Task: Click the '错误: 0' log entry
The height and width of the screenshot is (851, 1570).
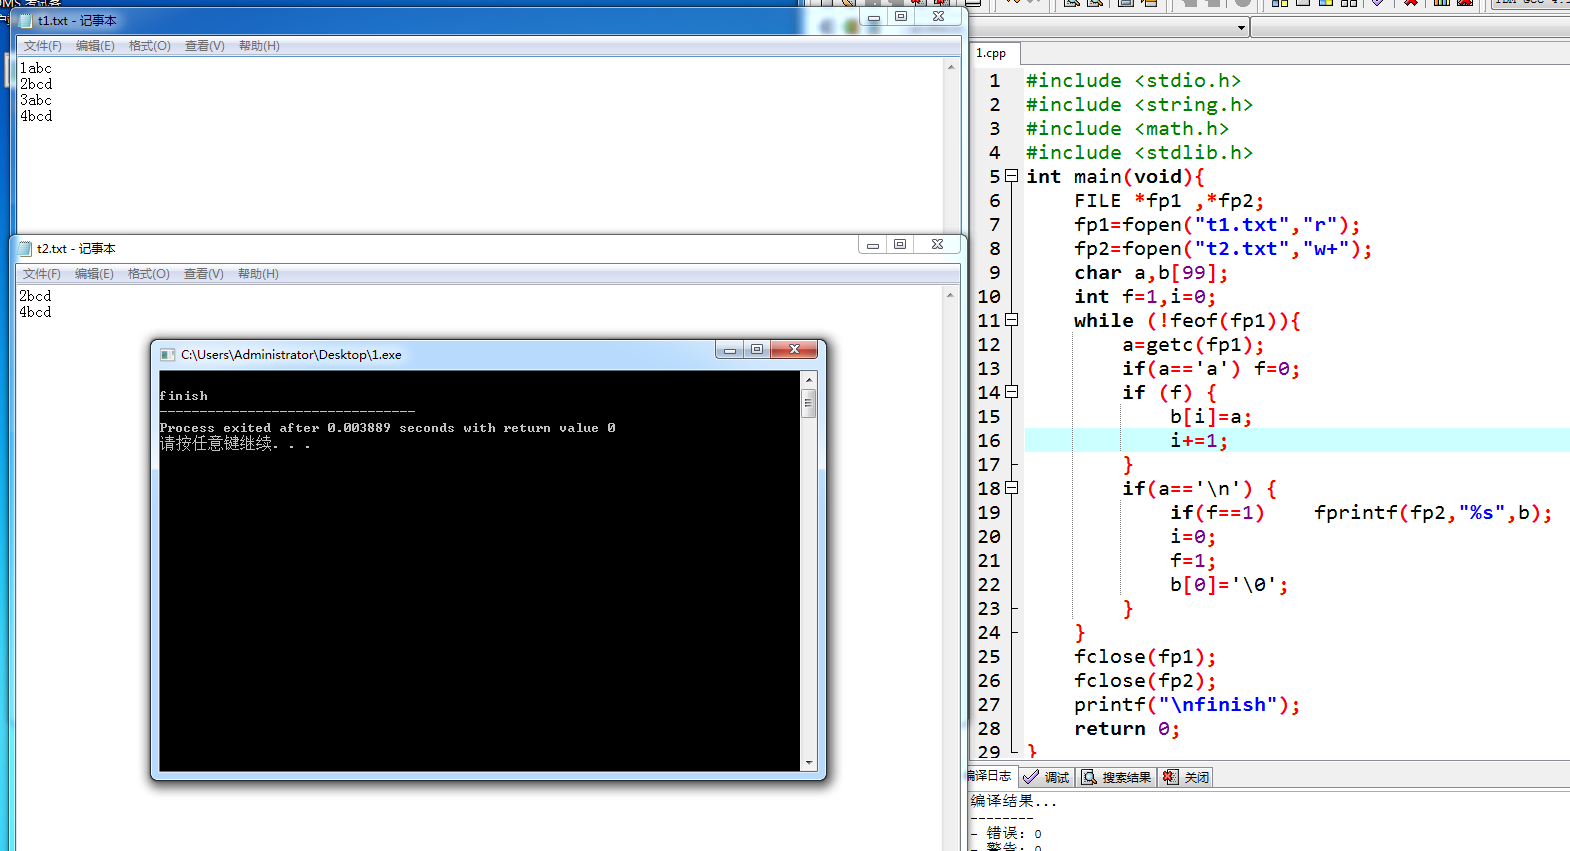Action: point(1014,833)
